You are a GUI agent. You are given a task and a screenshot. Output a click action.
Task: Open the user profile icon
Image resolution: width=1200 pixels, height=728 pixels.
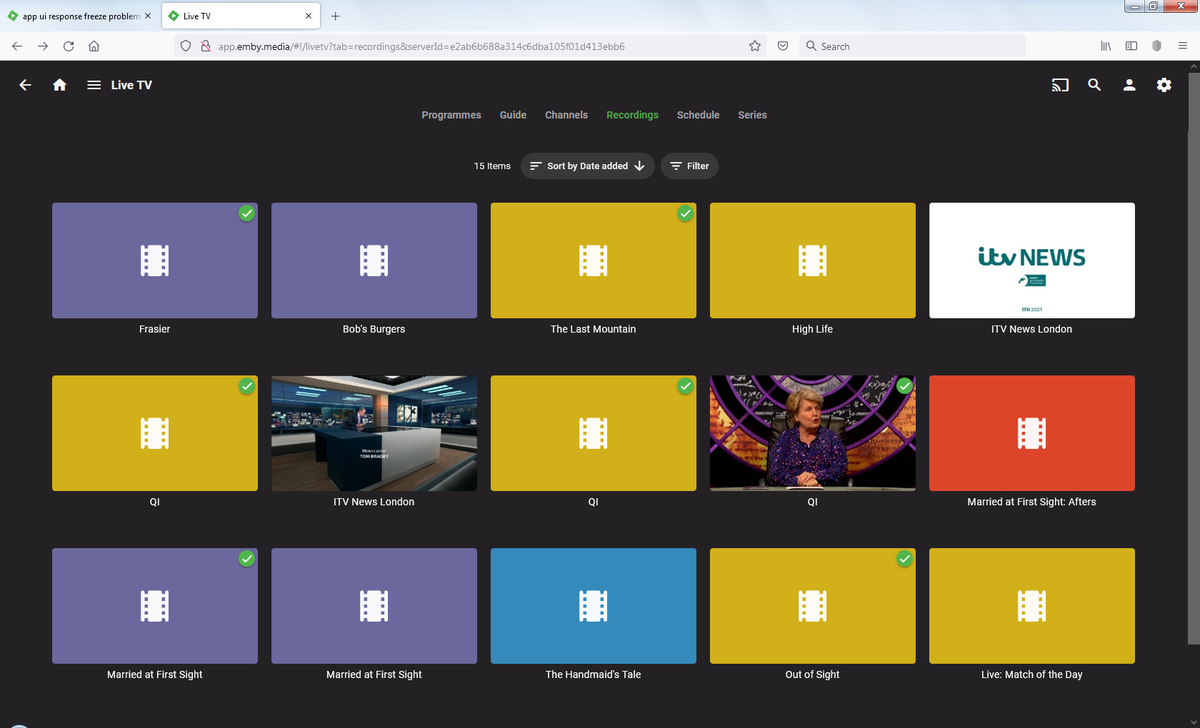point(1129,85)
